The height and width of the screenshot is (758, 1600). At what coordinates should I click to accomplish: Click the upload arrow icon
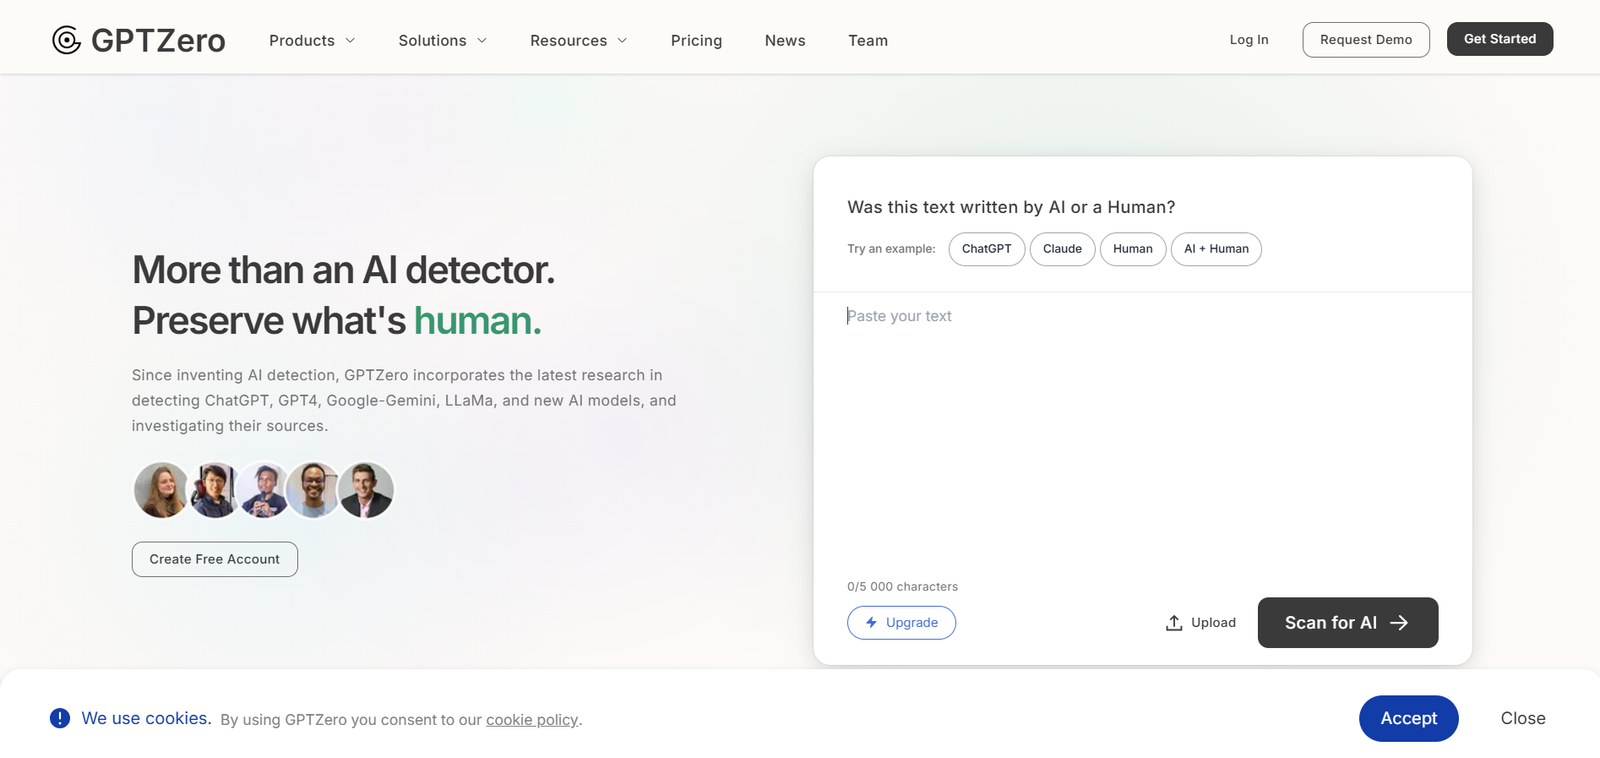[x=1174, y=623]
